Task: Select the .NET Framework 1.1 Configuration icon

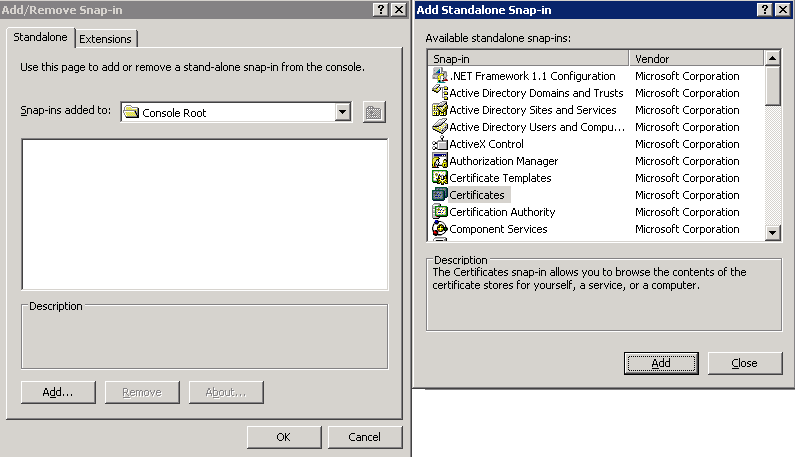Action: click(x=439, y=76)
